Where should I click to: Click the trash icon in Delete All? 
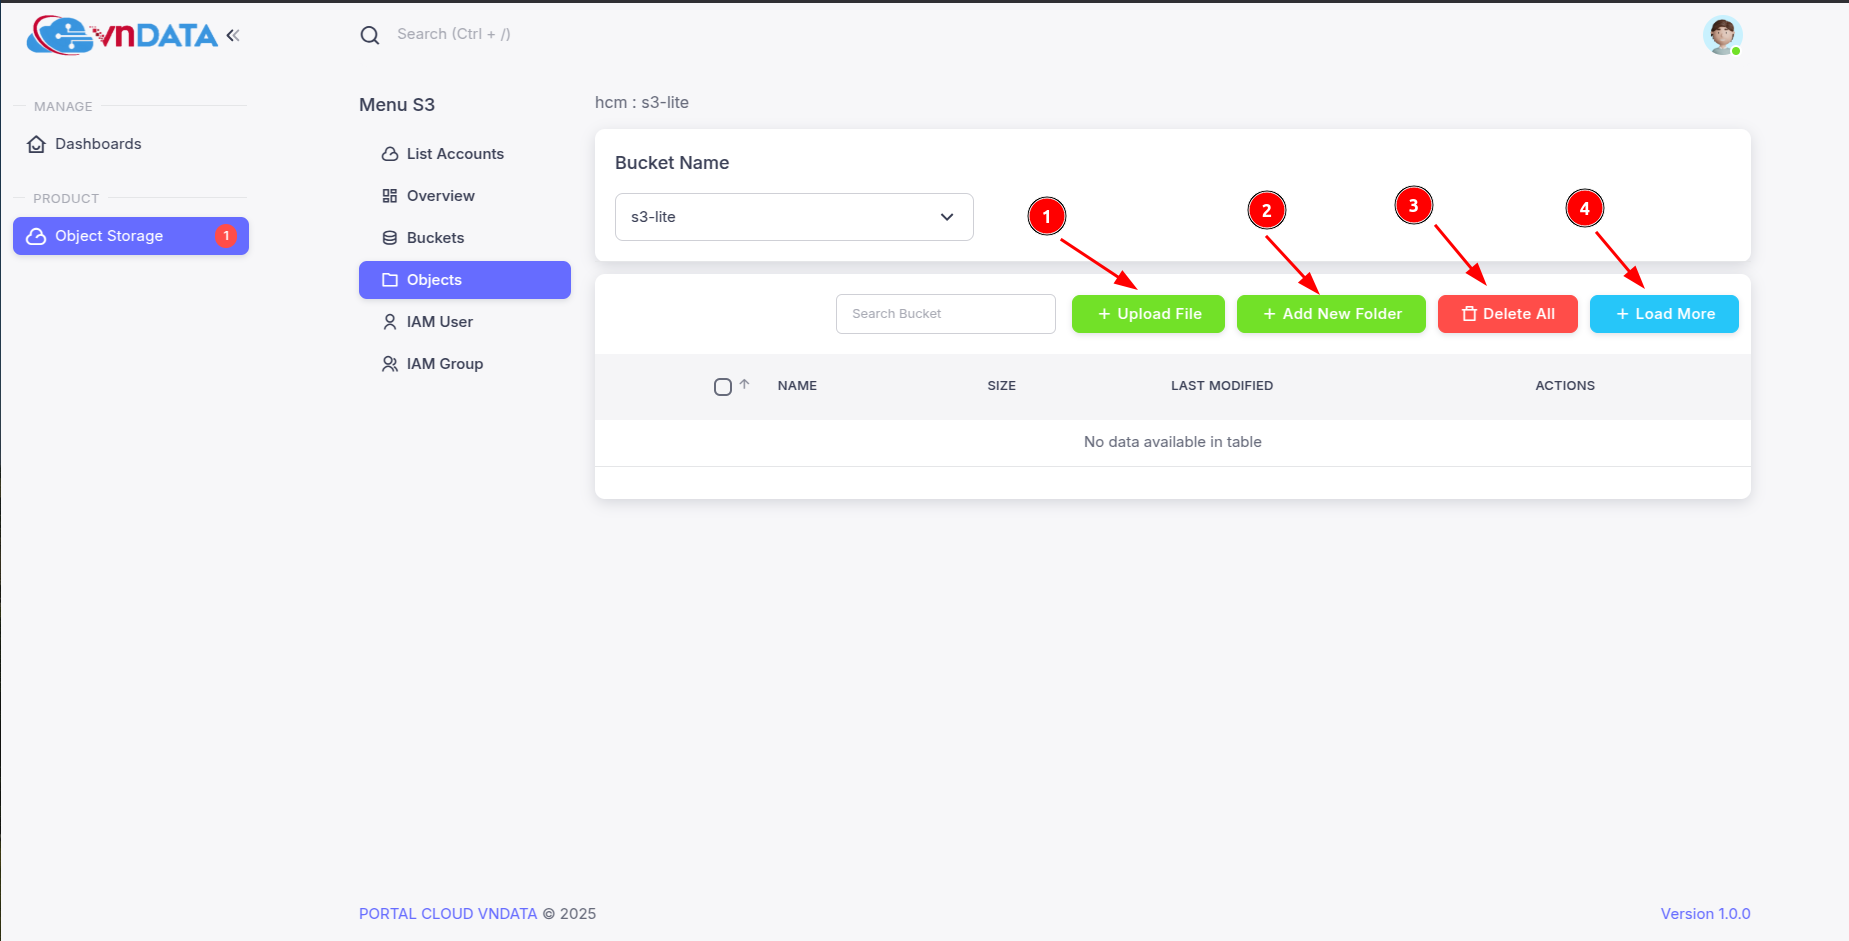pos(1469,314)
